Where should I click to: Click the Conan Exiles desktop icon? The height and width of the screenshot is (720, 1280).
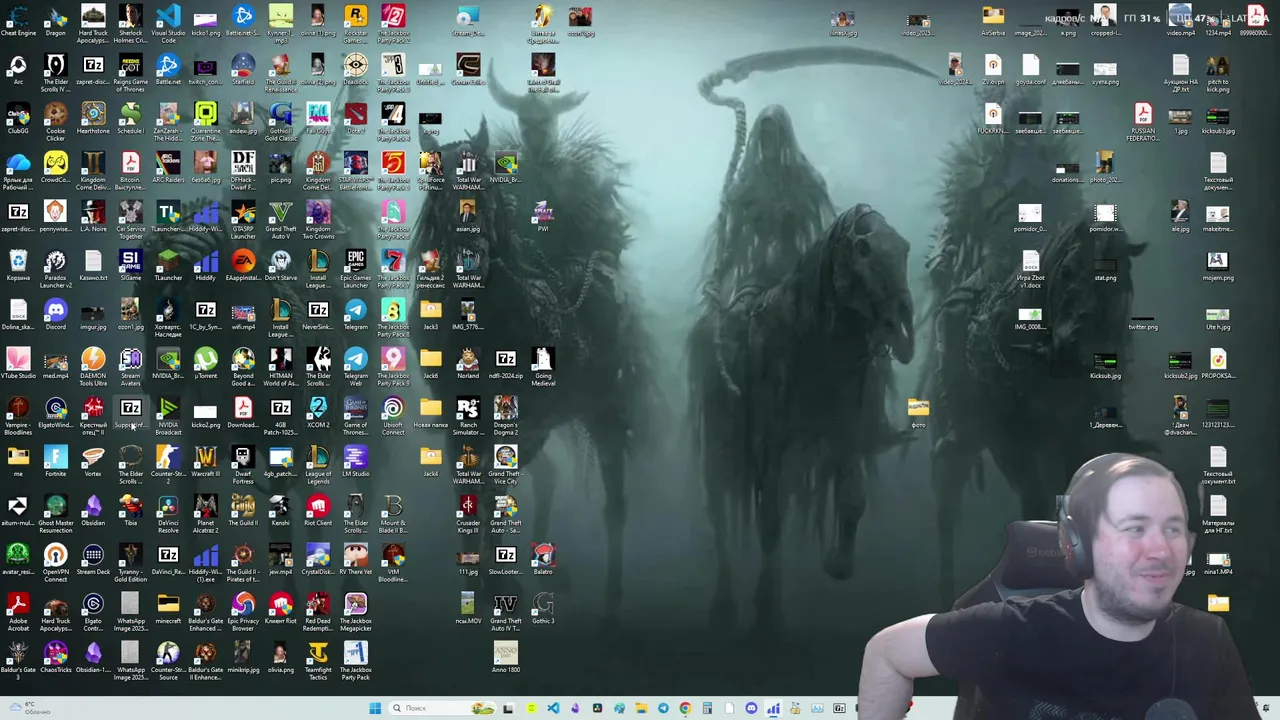coord(468,66)
